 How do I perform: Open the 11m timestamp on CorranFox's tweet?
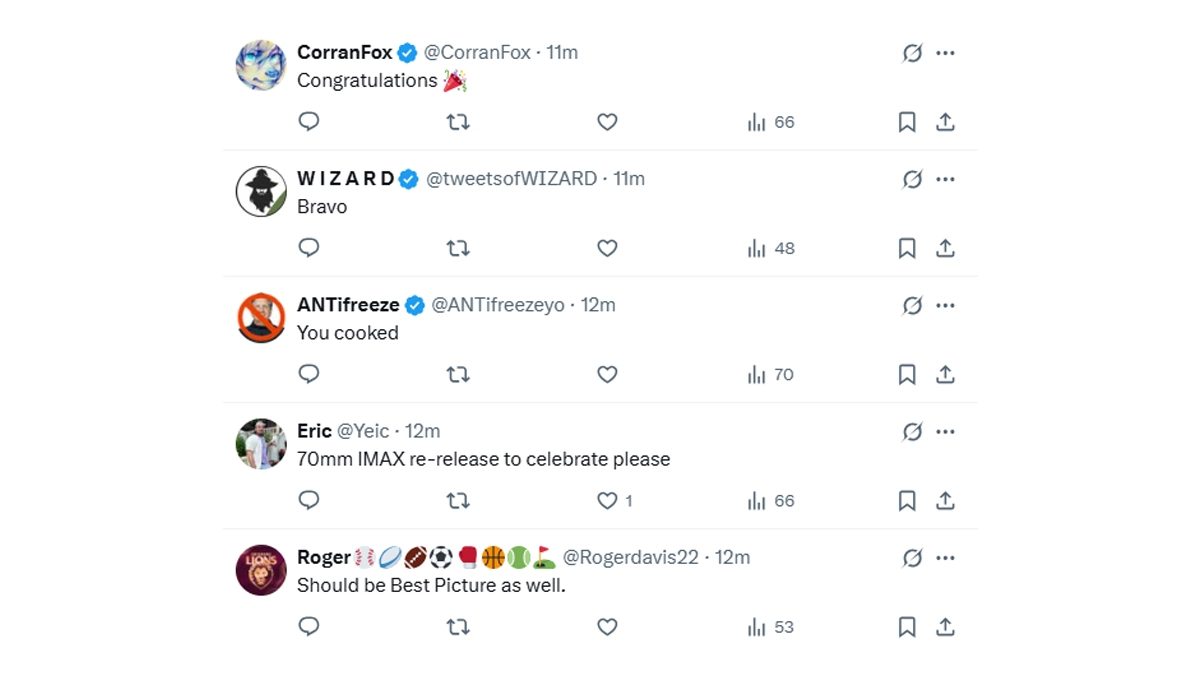pos(562,52)
